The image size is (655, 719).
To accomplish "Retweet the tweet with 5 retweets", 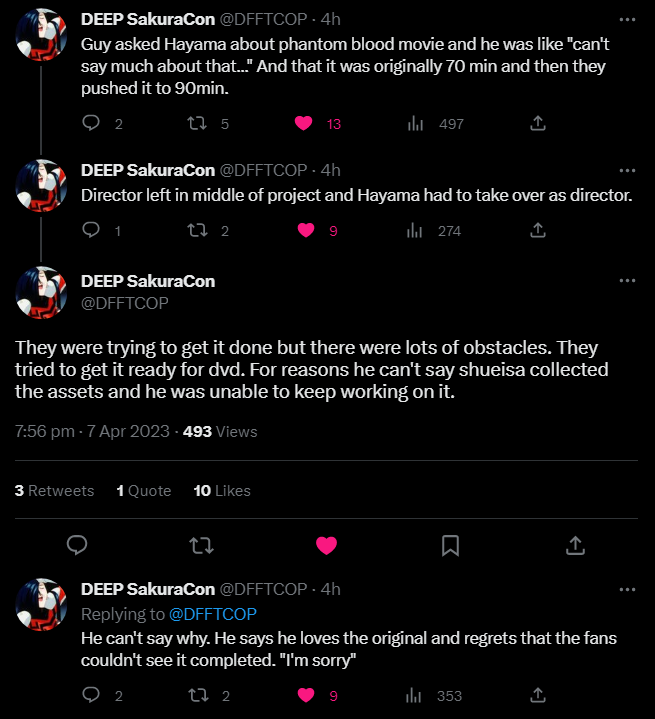I will [x=200, y=124].
